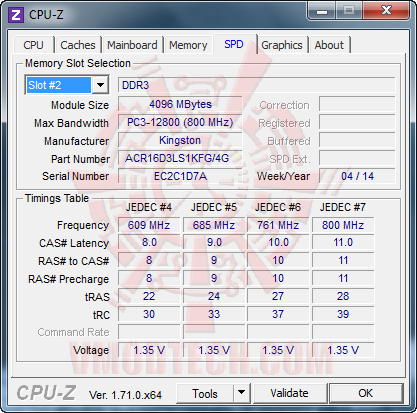Click the Part Number label
Image resolution: width=417 pixels, height=413 pixels.
pyautogui.click(x=80, y=159)
